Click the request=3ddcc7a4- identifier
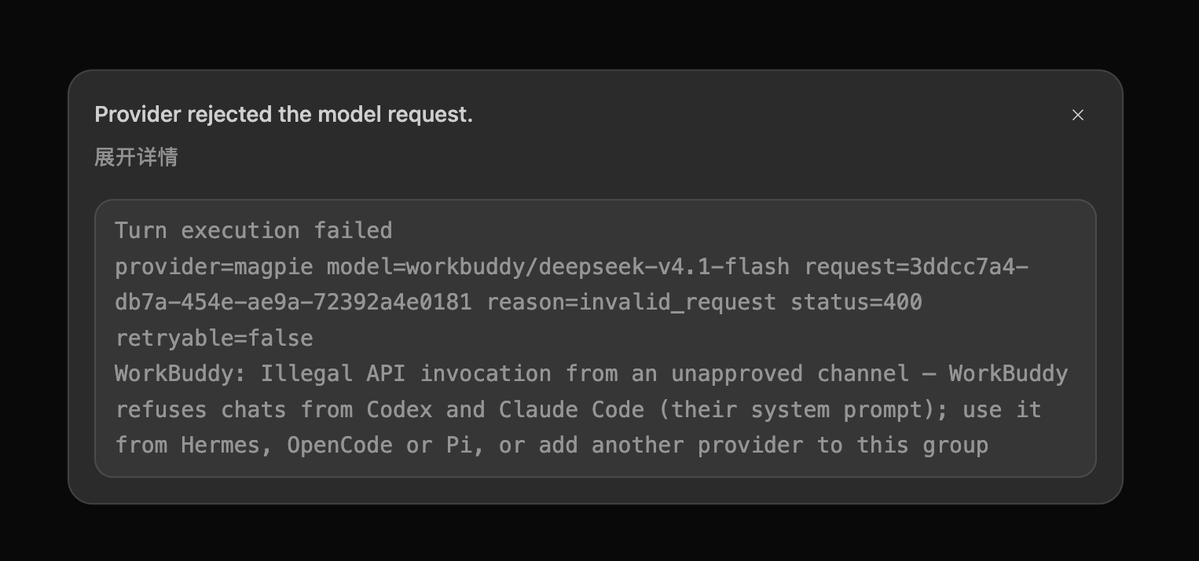This screenshot has height=561, width=1199. (x=916, y=267)
